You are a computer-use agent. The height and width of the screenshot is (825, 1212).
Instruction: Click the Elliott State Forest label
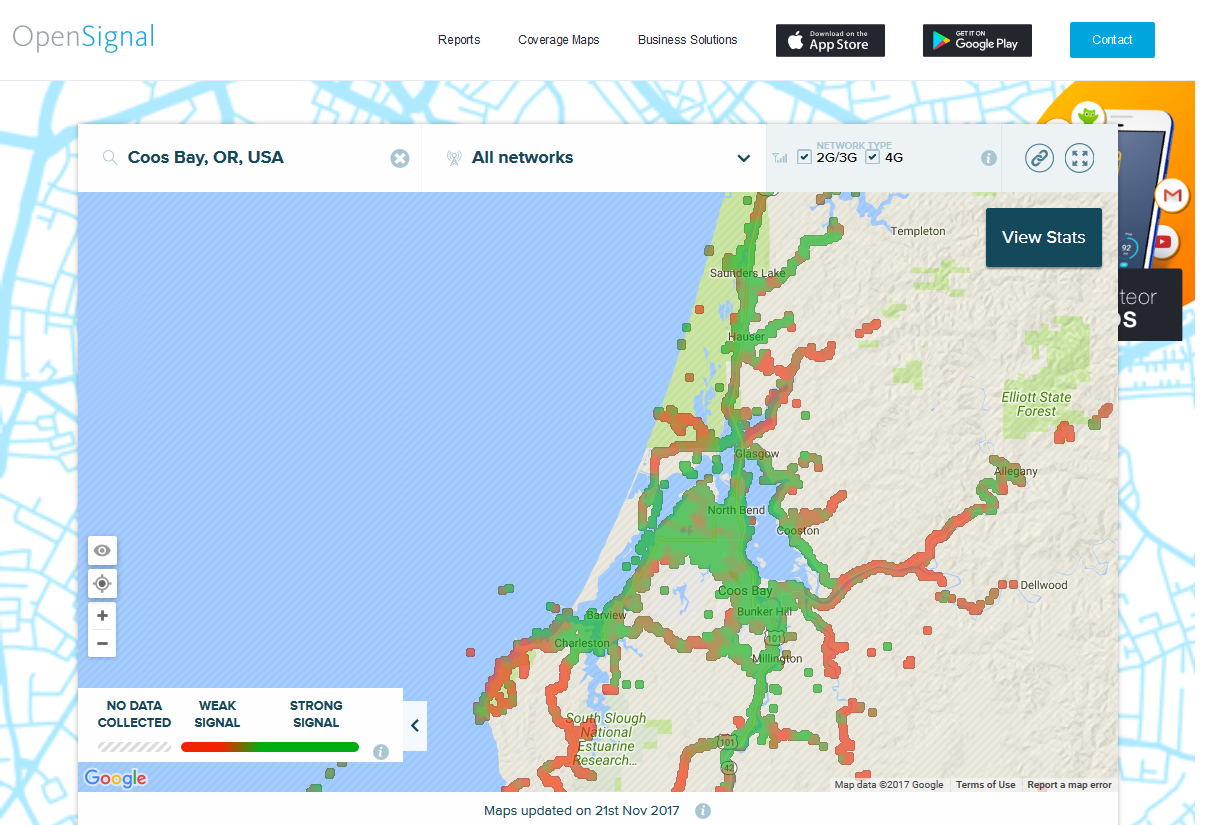1037,404
